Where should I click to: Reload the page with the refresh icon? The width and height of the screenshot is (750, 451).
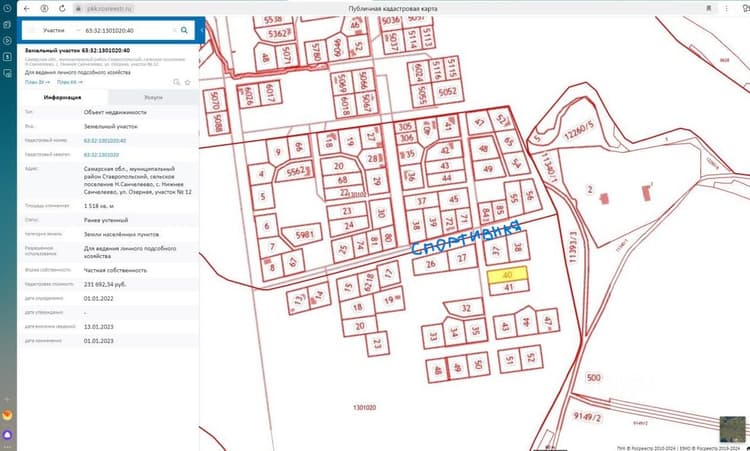point(62,9)
